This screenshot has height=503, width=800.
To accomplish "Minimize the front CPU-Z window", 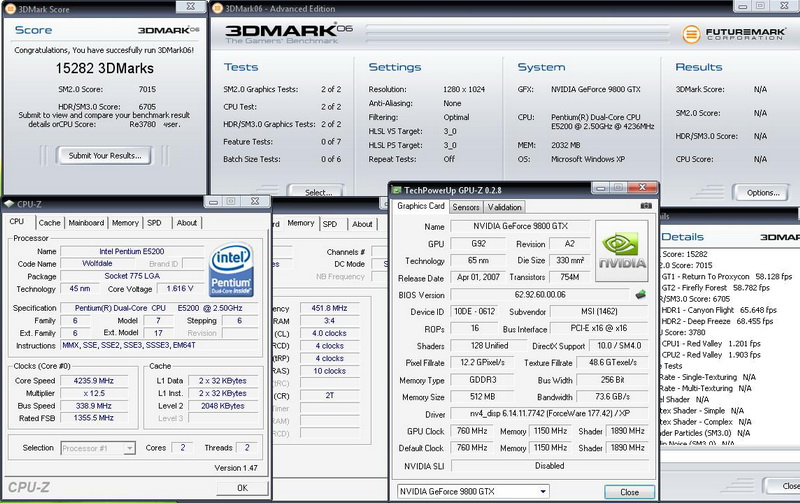I will 213,202.
